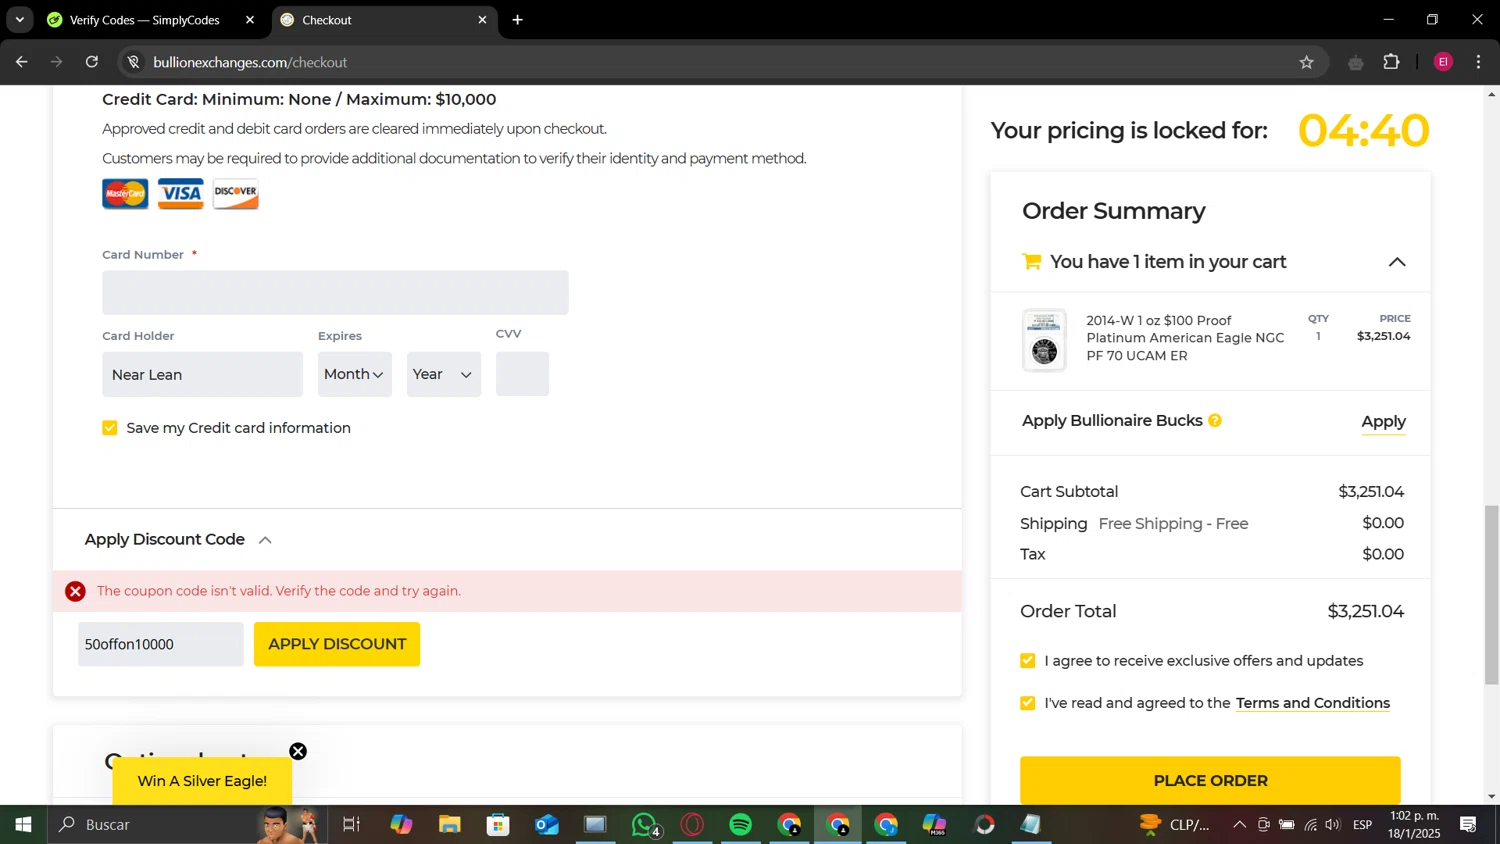1500x844 pixels.
Task: Close the Verify Codes tab
Action: (x=250, y=20)
